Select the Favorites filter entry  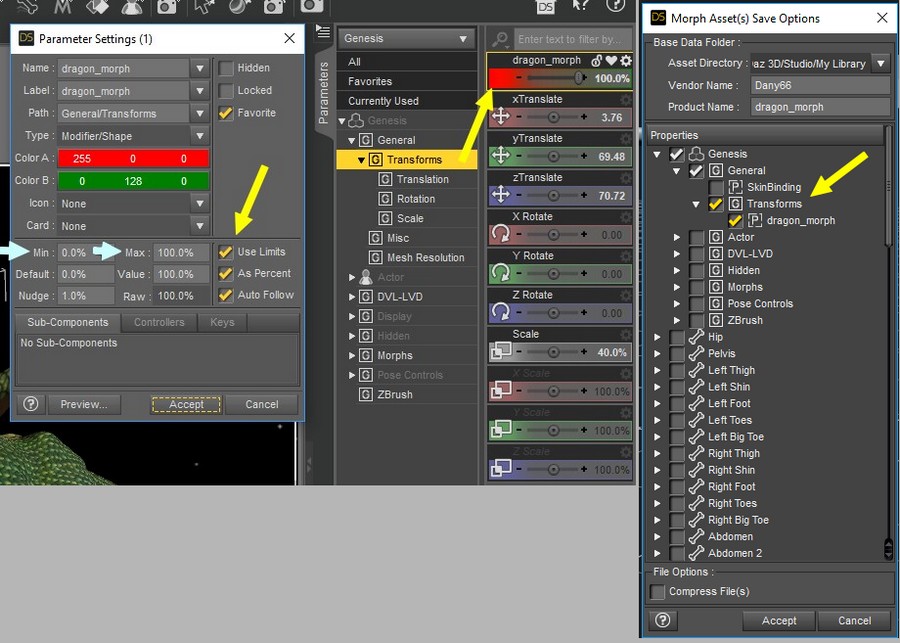pyautogui.click(x=406, y=82)
